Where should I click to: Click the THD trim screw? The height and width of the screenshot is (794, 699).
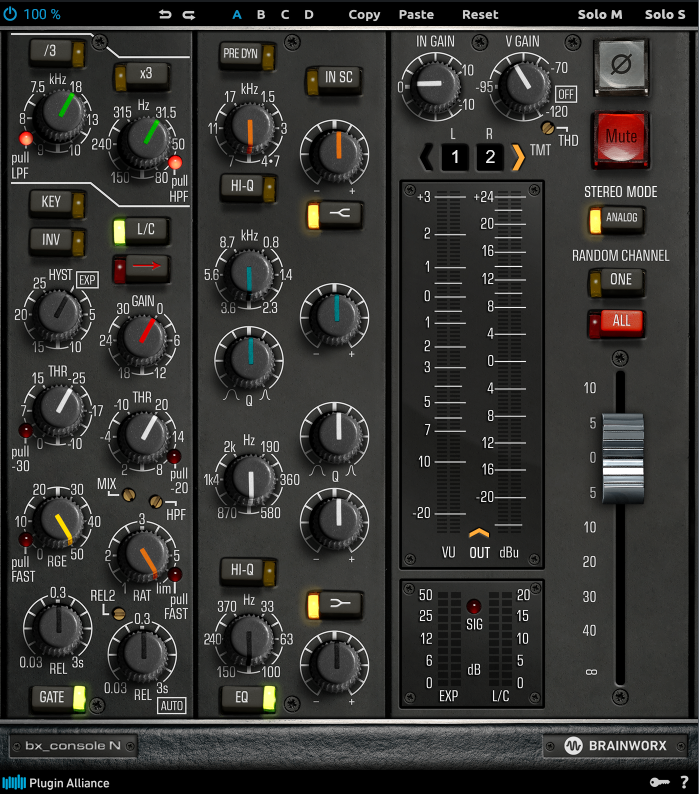[548, 128]
